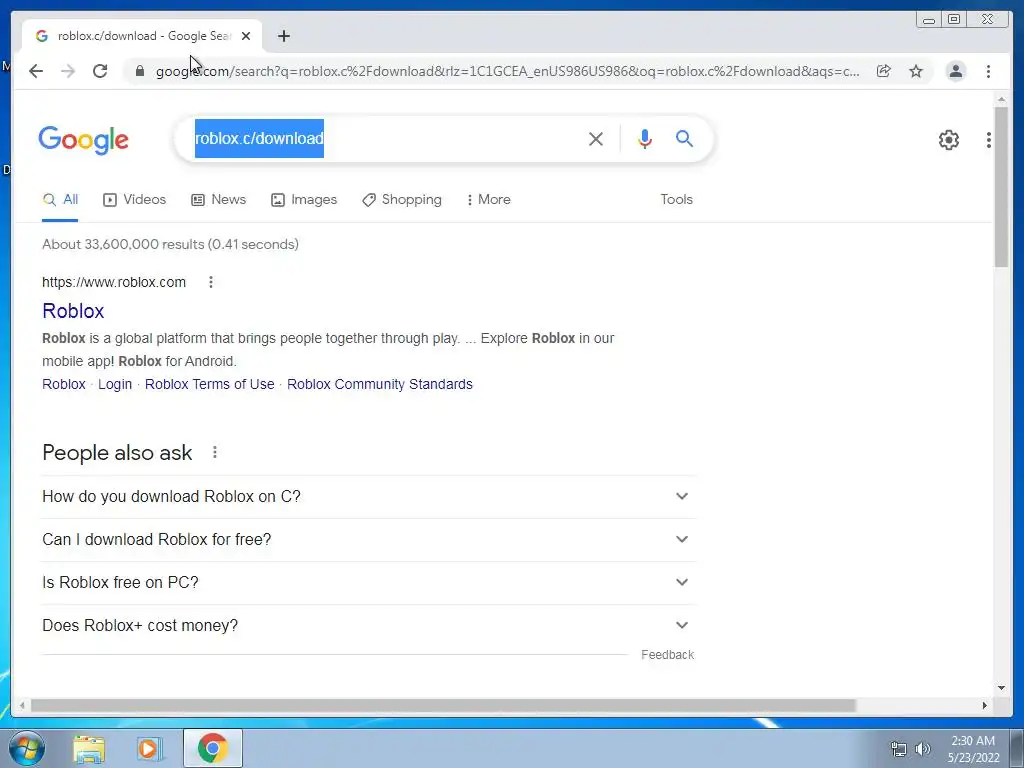Open three-dot options next to roblox.com URL
Image resolution: width=1024 pixels, height=768 pixels.
tap(210, 282)
